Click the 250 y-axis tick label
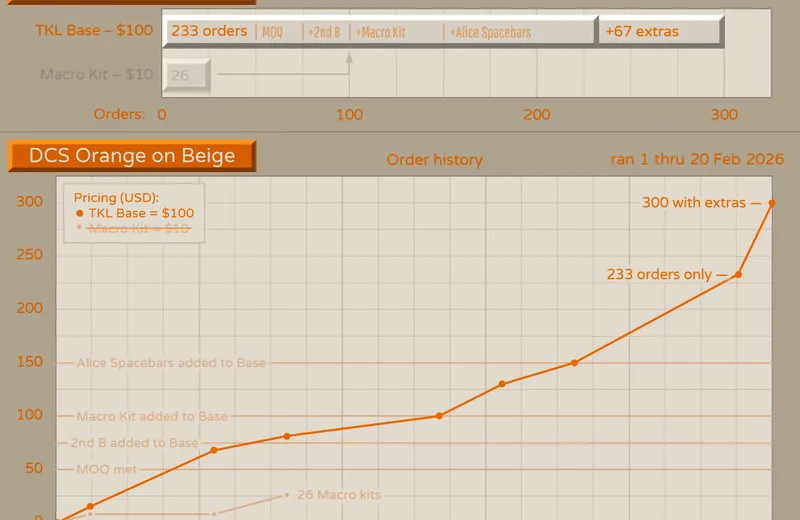 pyautogui.click(x=30, y=255)
